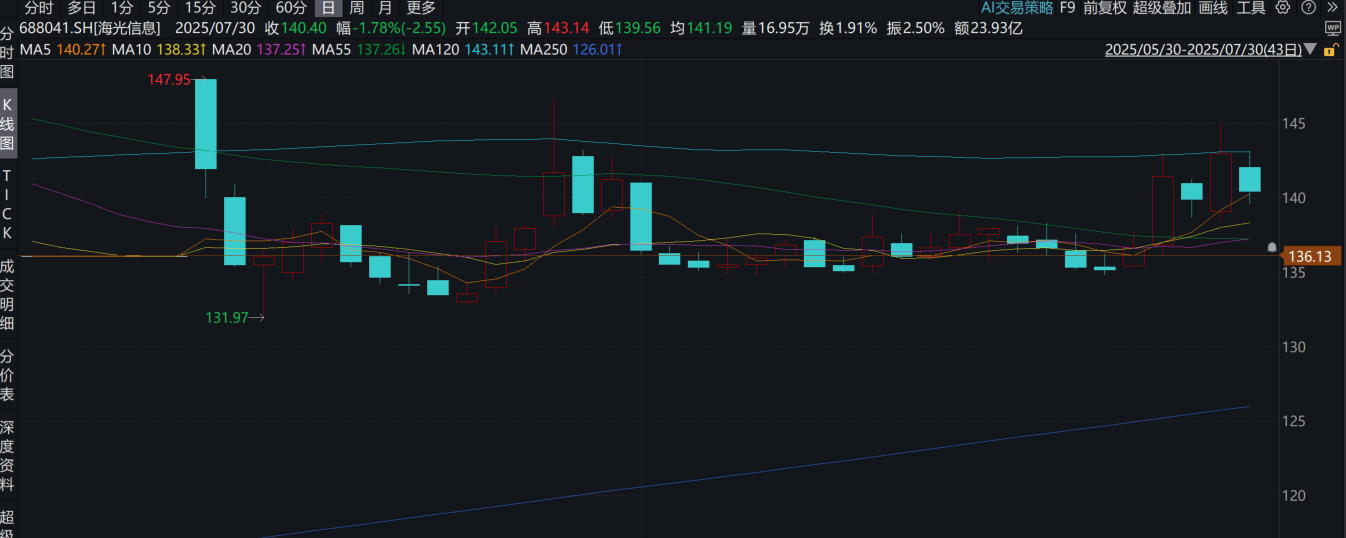Open TICK in left sidebar
The image size is (1346, 538).
click(8, 204)
